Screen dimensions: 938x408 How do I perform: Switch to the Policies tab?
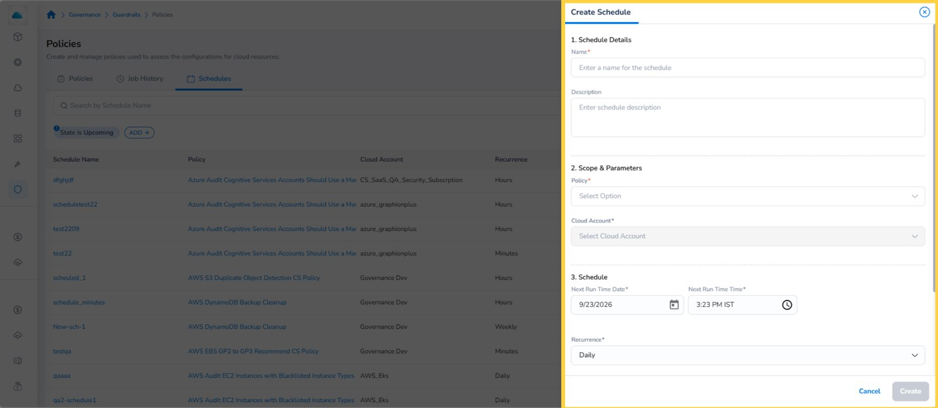click(x=75, y=79)
